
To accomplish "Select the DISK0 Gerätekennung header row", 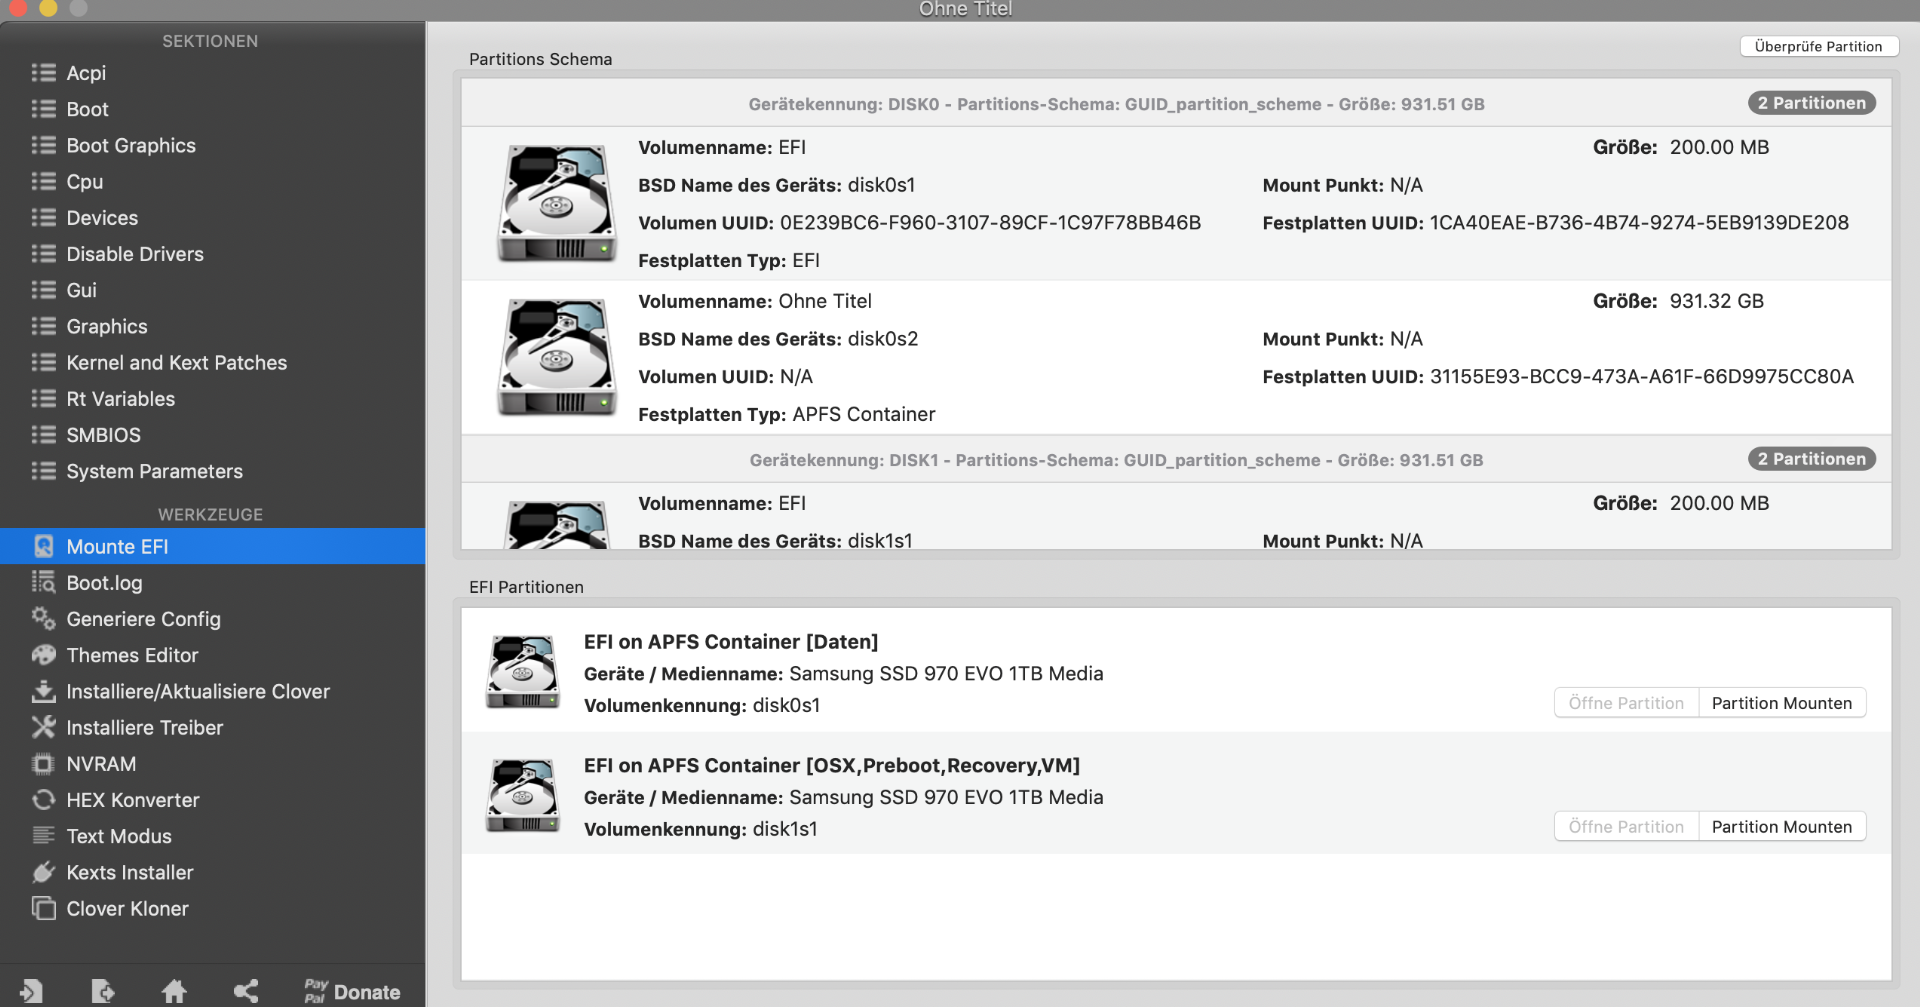I will (1176, 104).
